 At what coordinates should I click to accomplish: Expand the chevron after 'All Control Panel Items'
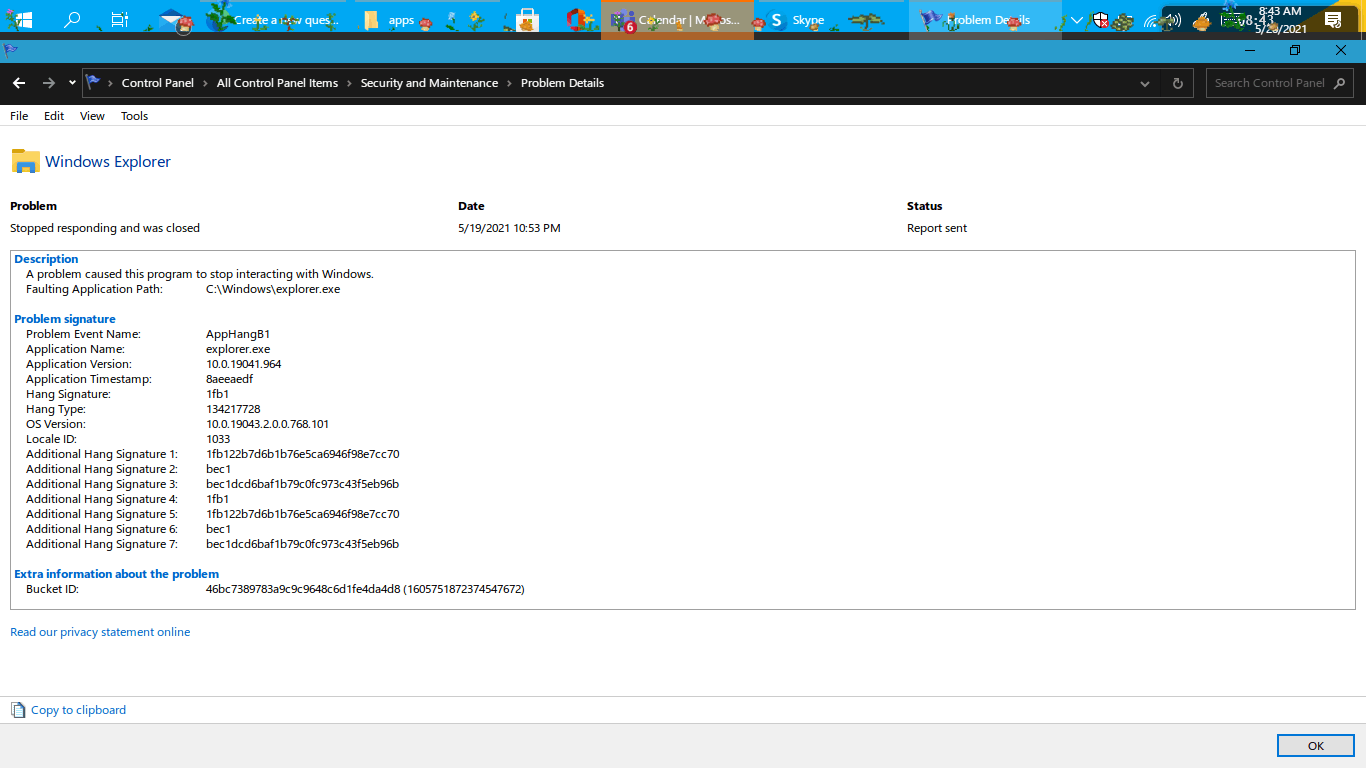point(349,83)
